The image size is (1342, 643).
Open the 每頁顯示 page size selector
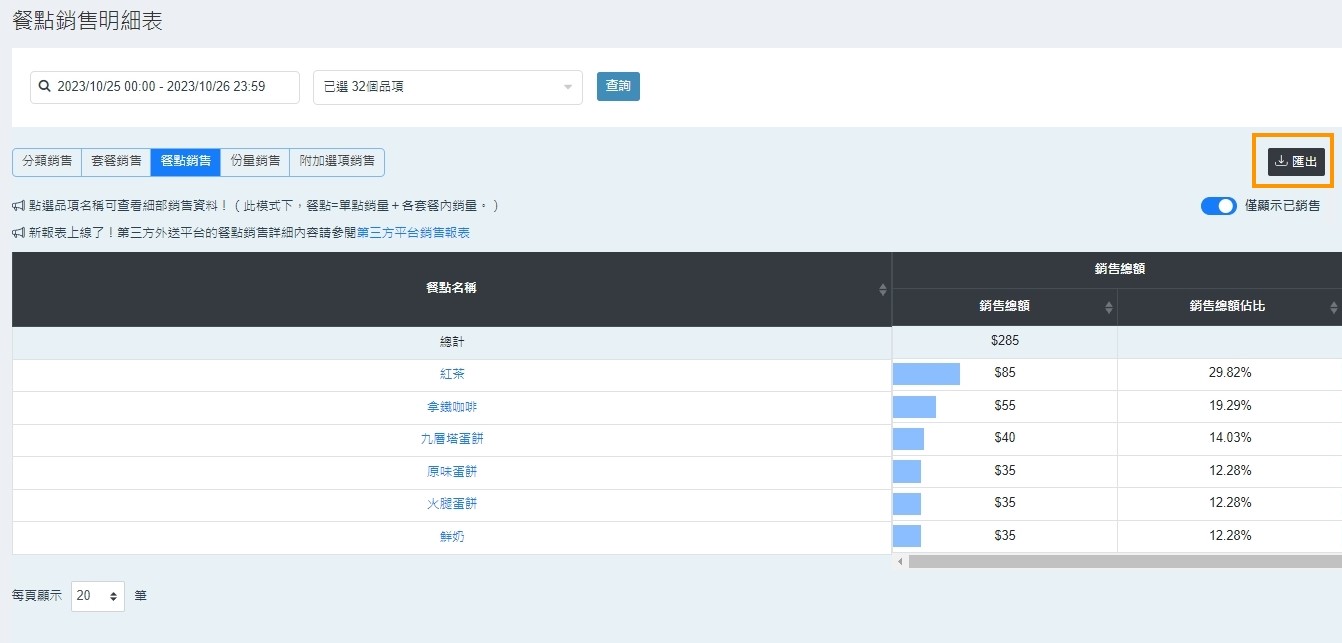click(x=98, y=596)
